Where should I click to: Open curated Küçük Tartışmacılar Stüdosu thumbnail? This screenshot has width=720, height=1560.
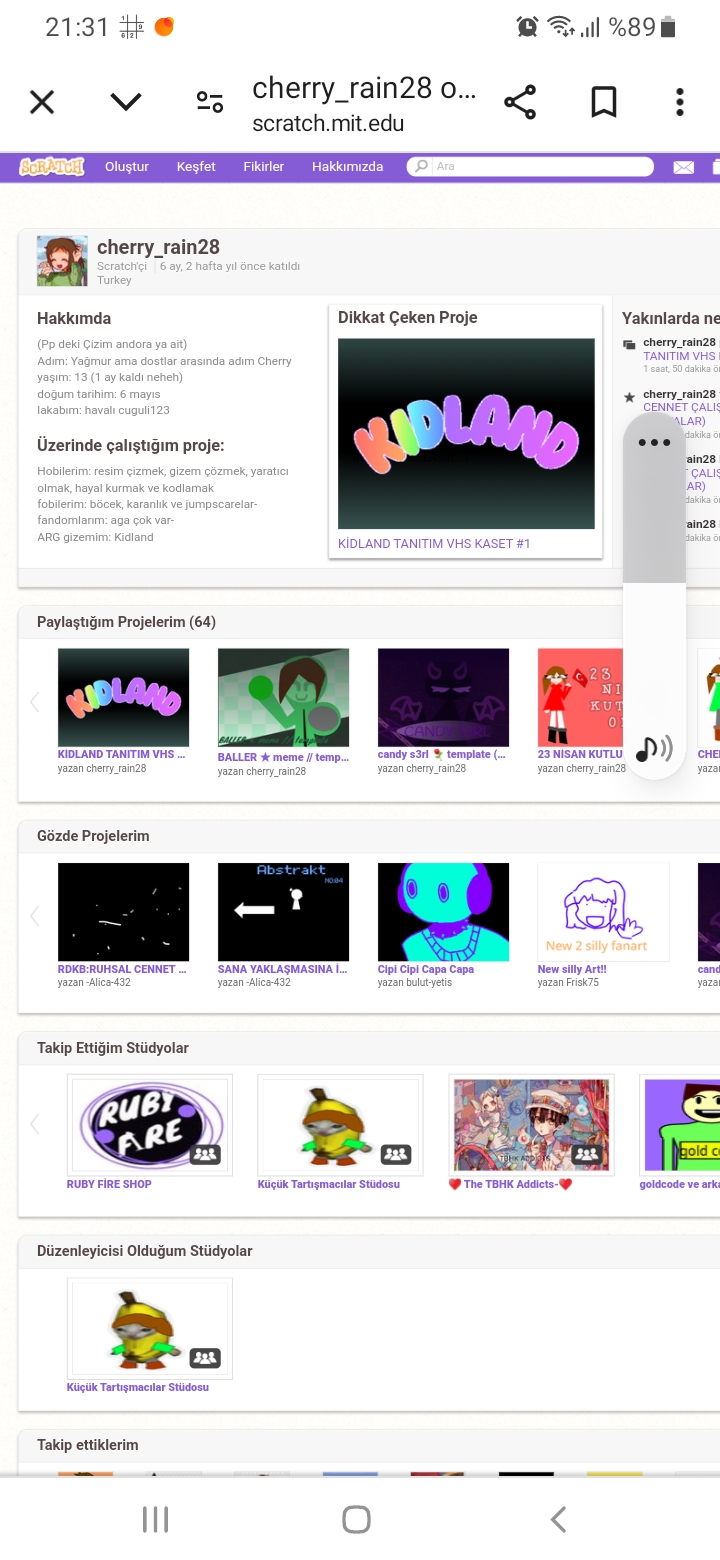tap(149, 1328)
